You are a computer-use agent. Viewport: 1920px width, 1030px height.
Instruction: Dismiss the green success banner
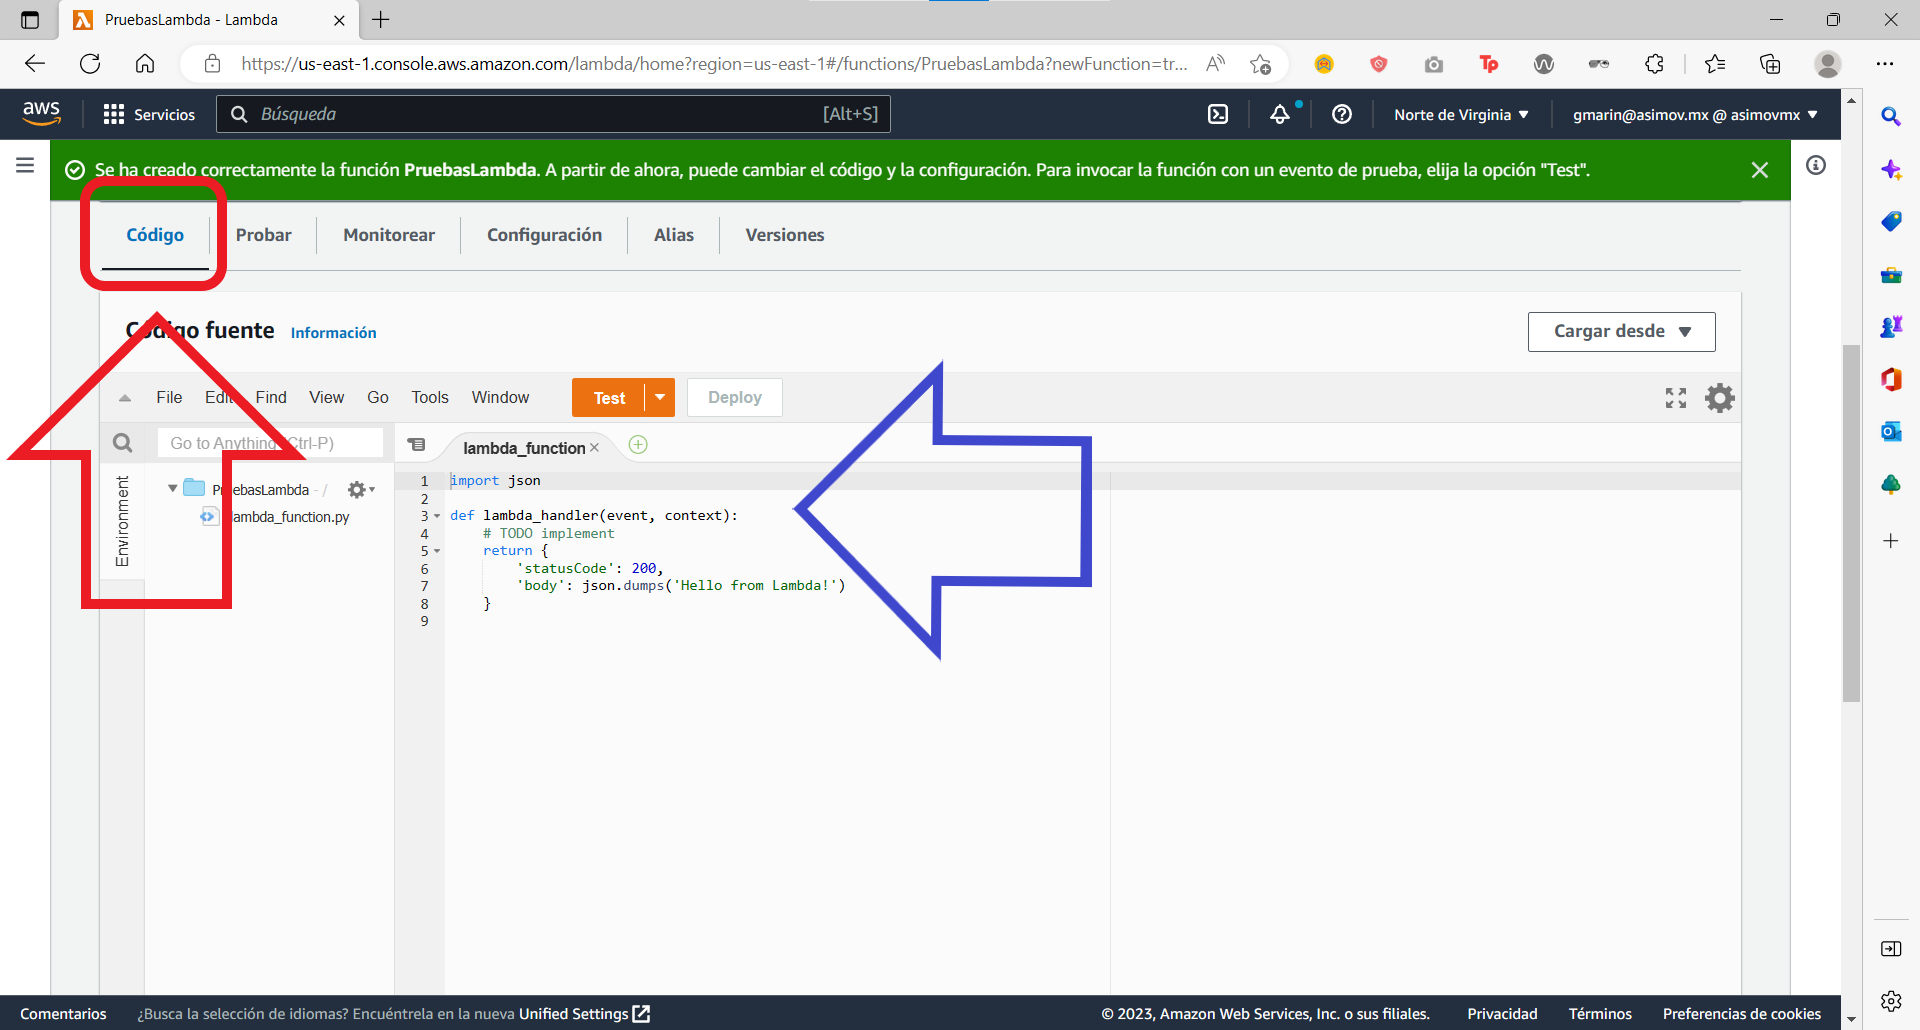(1760, 170)
